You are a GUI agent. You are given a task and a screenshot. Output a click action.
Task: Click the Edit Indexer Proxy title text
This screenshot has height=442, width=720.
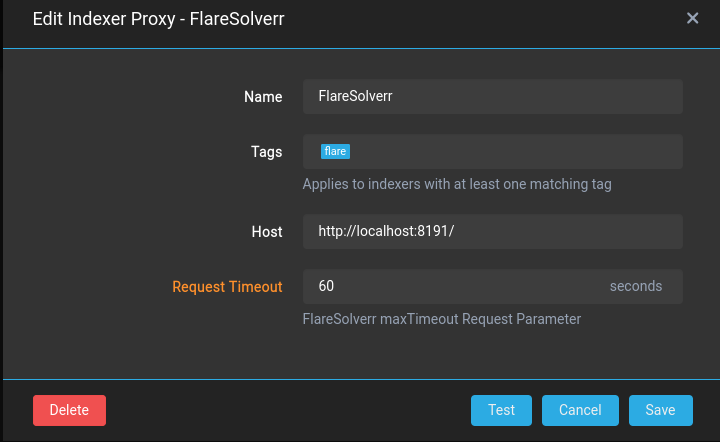158,19
